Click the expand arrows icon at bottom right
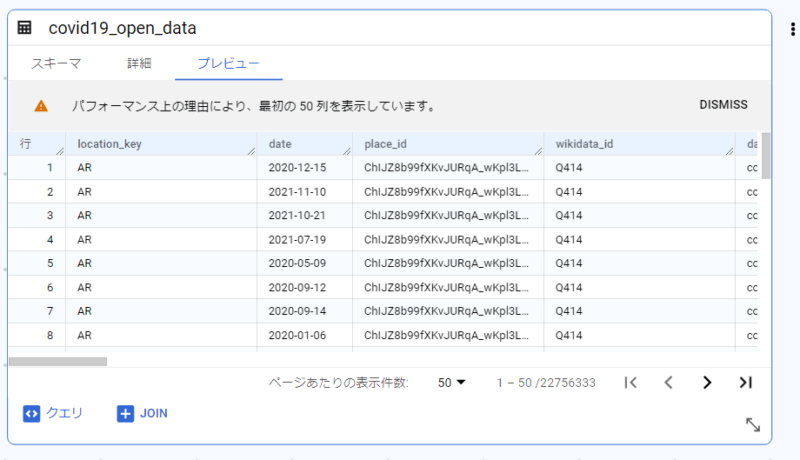Viewport: 800px width, 460px height. pos(753,424)
